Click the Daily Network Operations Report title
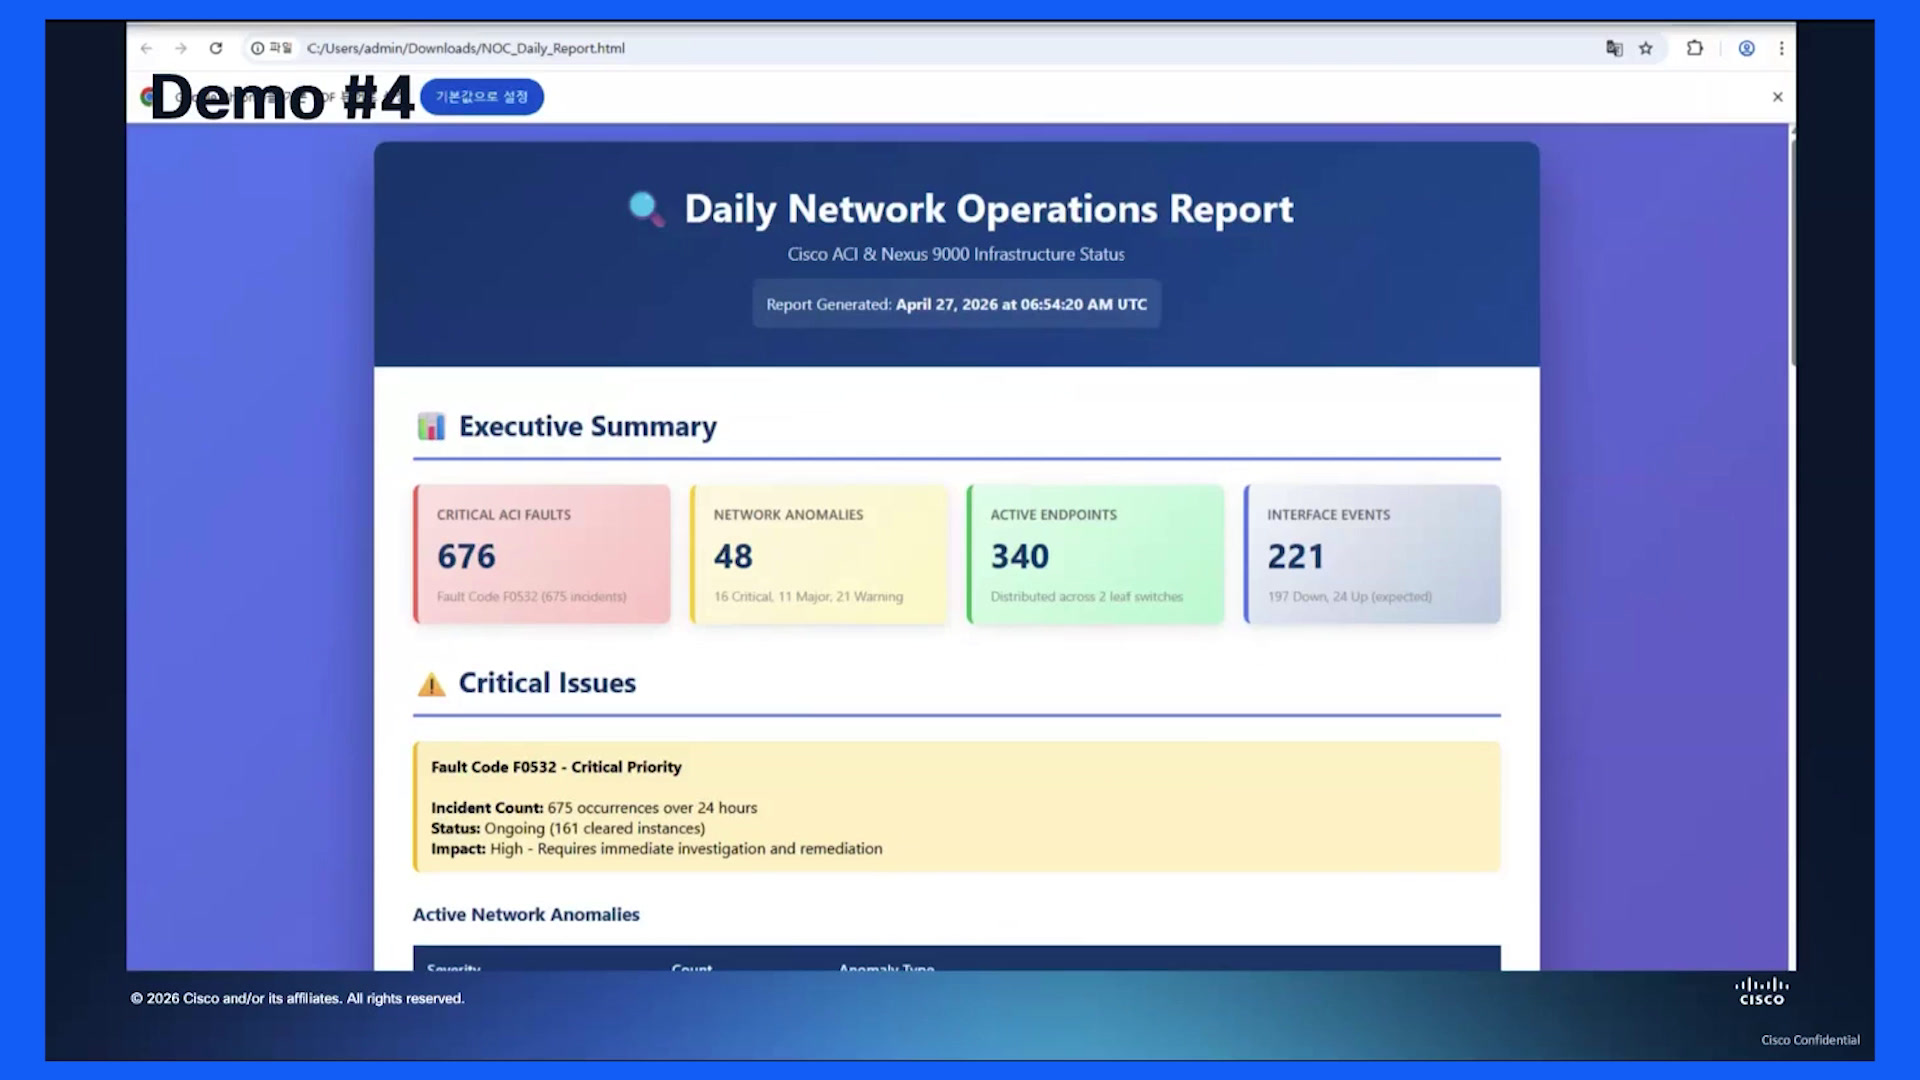1920x1080 pixels. coord(989,209)
